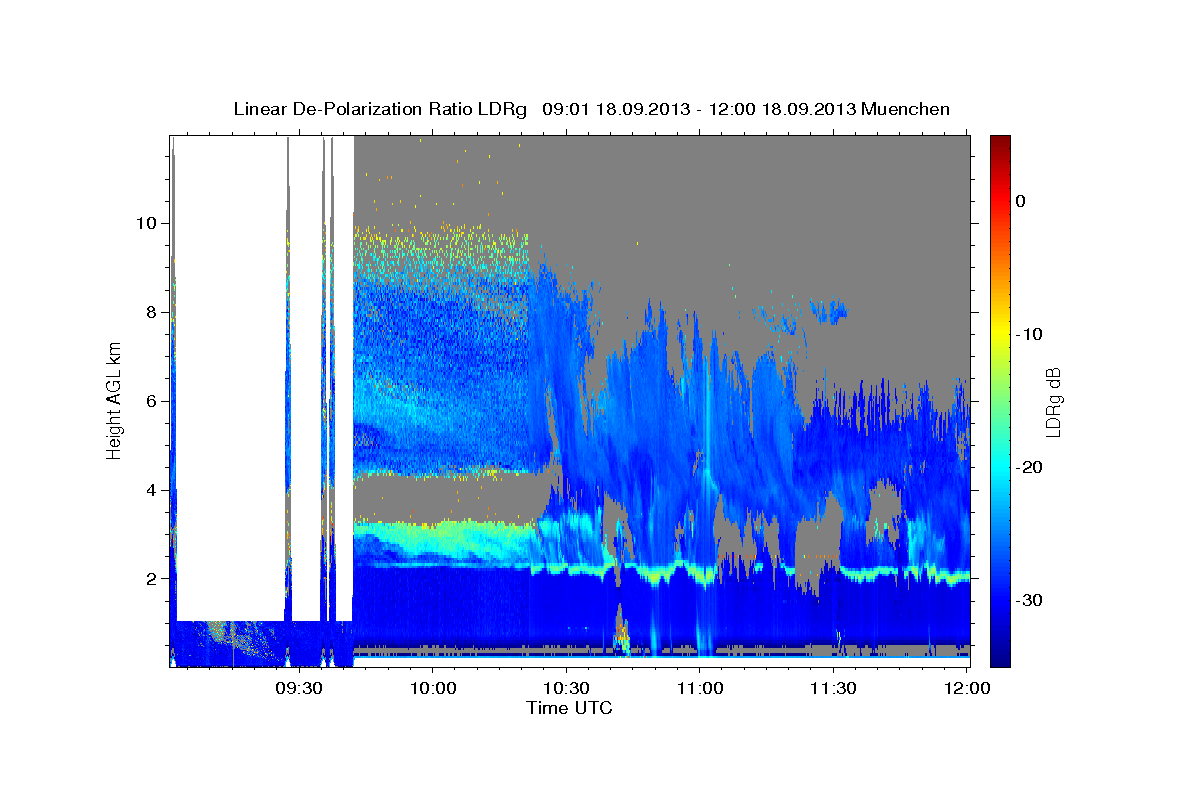Click the 'Height AGL km' axis label
The height and width of the screenshot is (800, 1200).
pyautogui.click(x=115, y=400)
